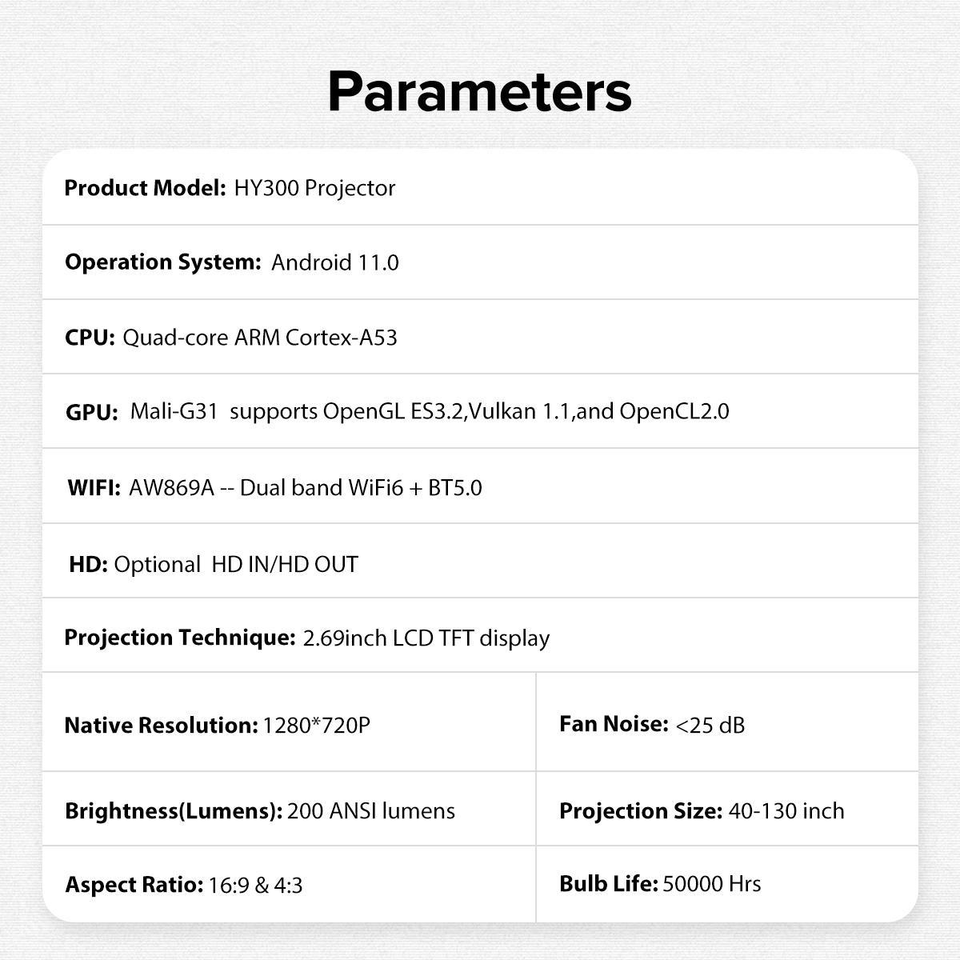Screen dimensions: 960x960
Task: Select the Operation System label
Action: point(162,262)
